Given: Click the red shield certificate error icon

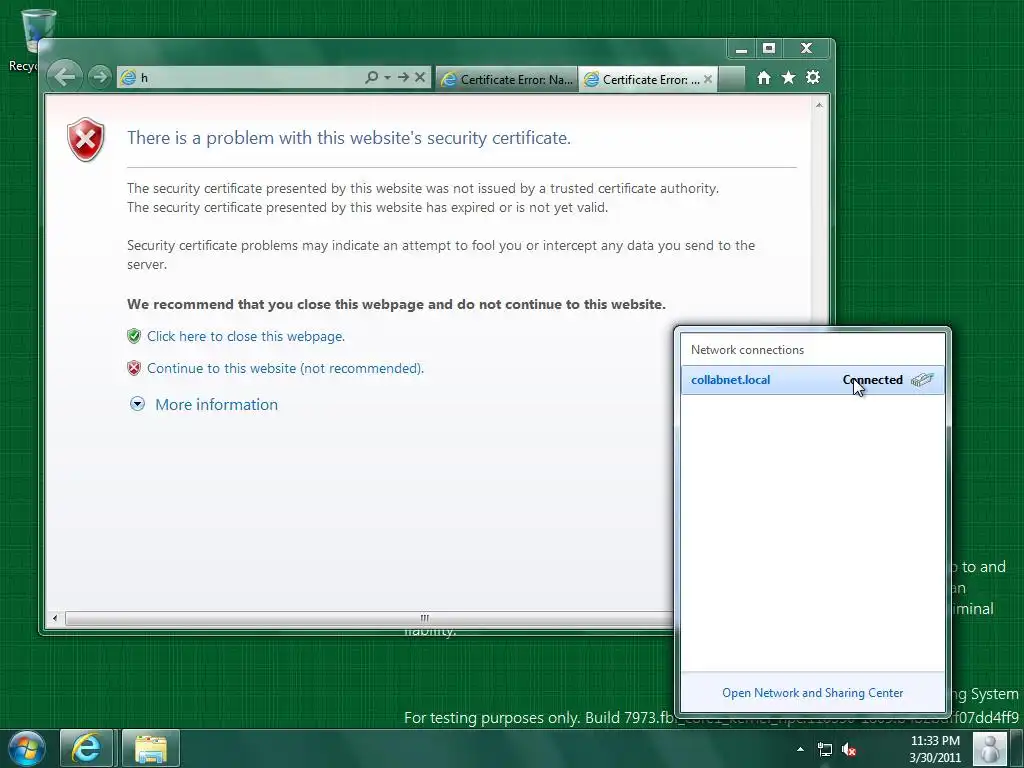Looking at the screenshot, I should 86,139.
